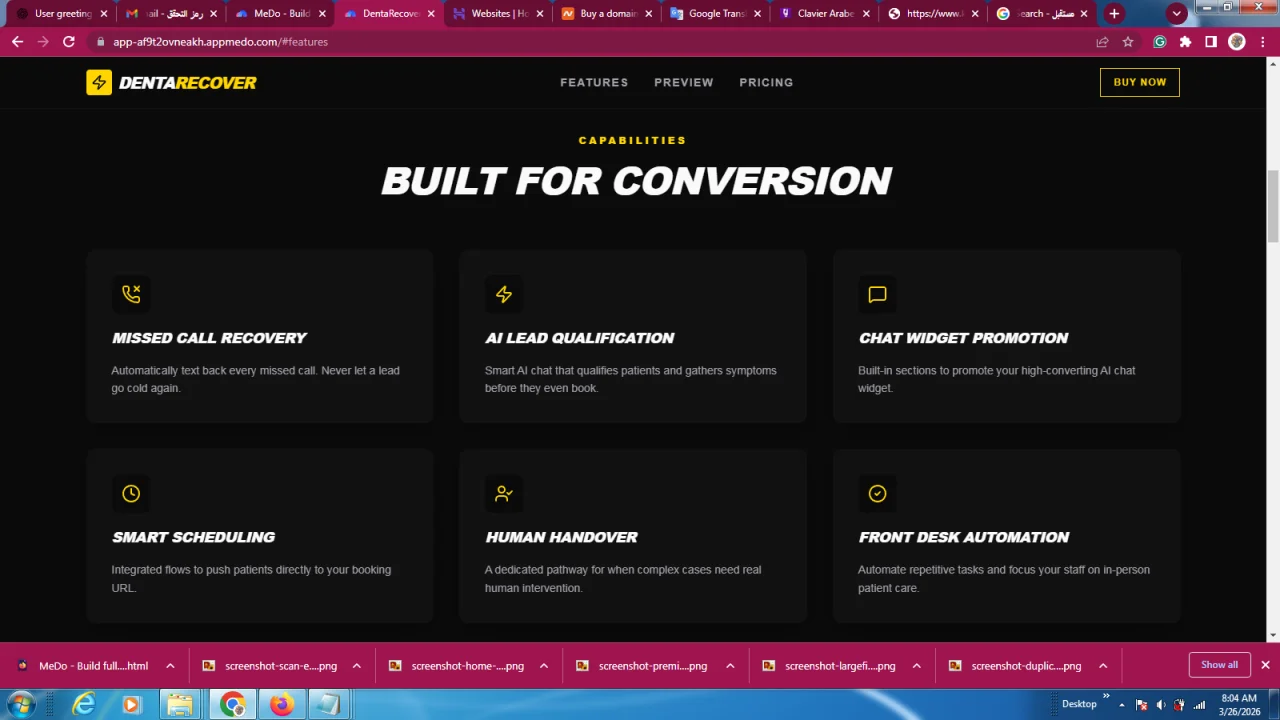Reload the page with the refresh icon
The image size is (1280, 720).
[68, 42]
